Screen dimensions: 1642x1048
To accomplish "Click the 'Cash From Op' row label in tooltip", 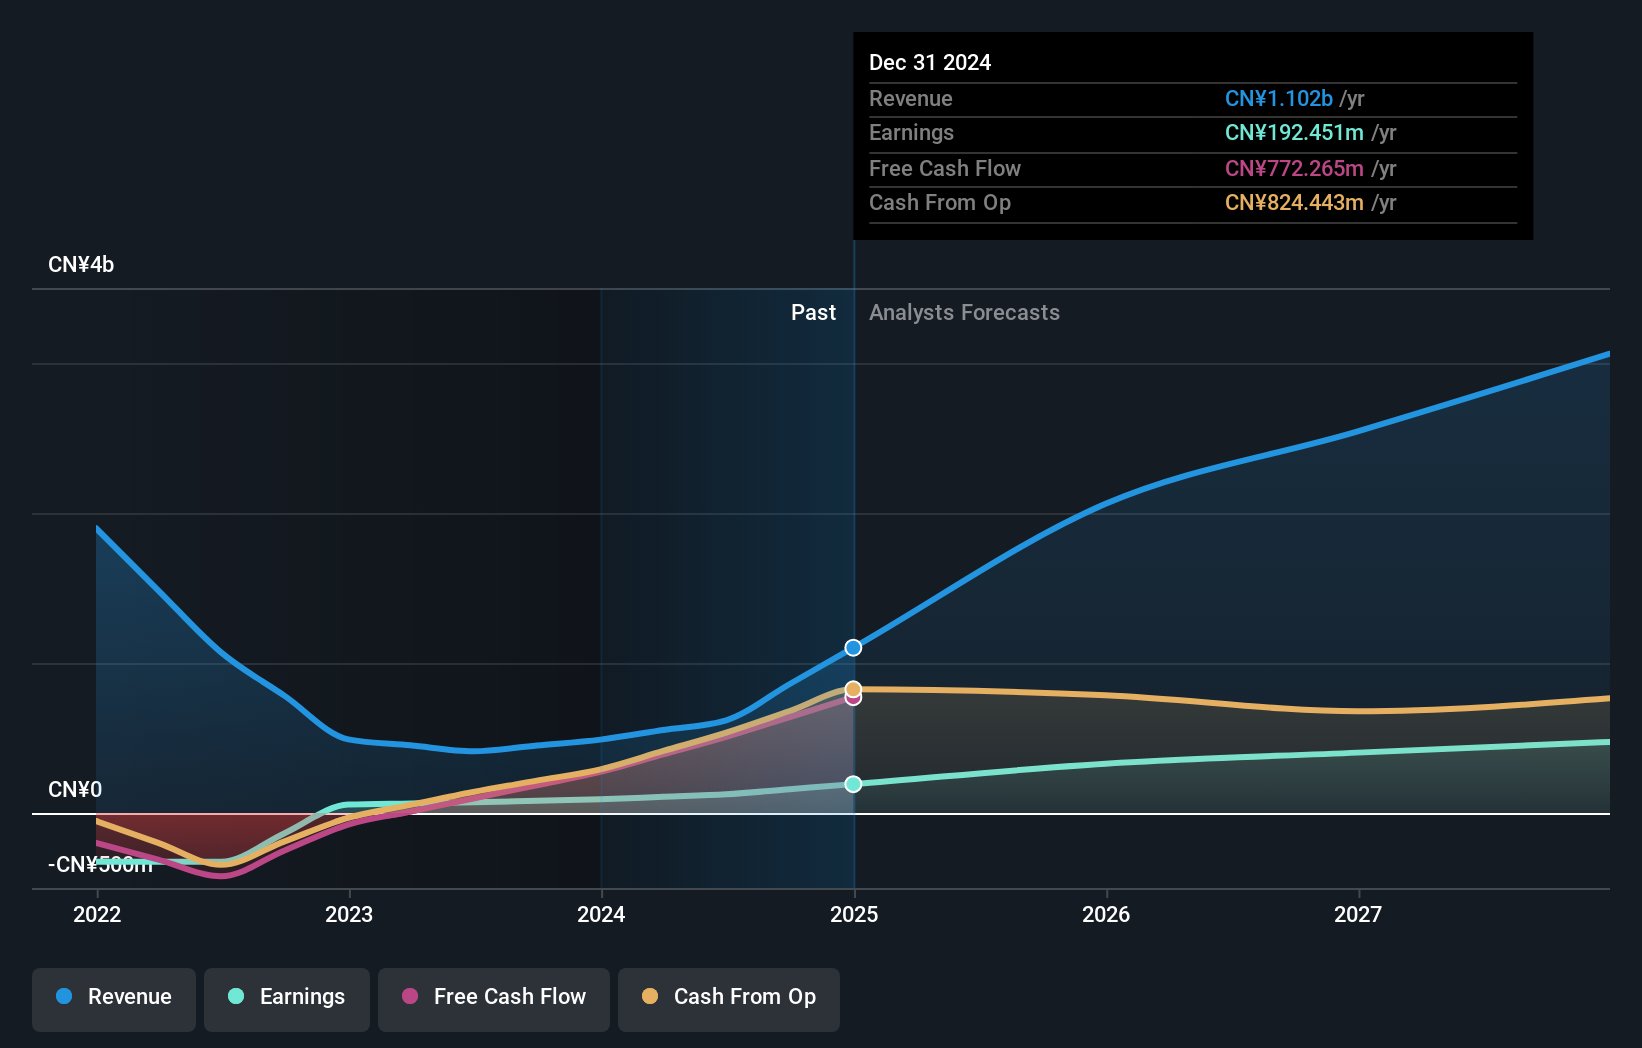I will point(940,202).
